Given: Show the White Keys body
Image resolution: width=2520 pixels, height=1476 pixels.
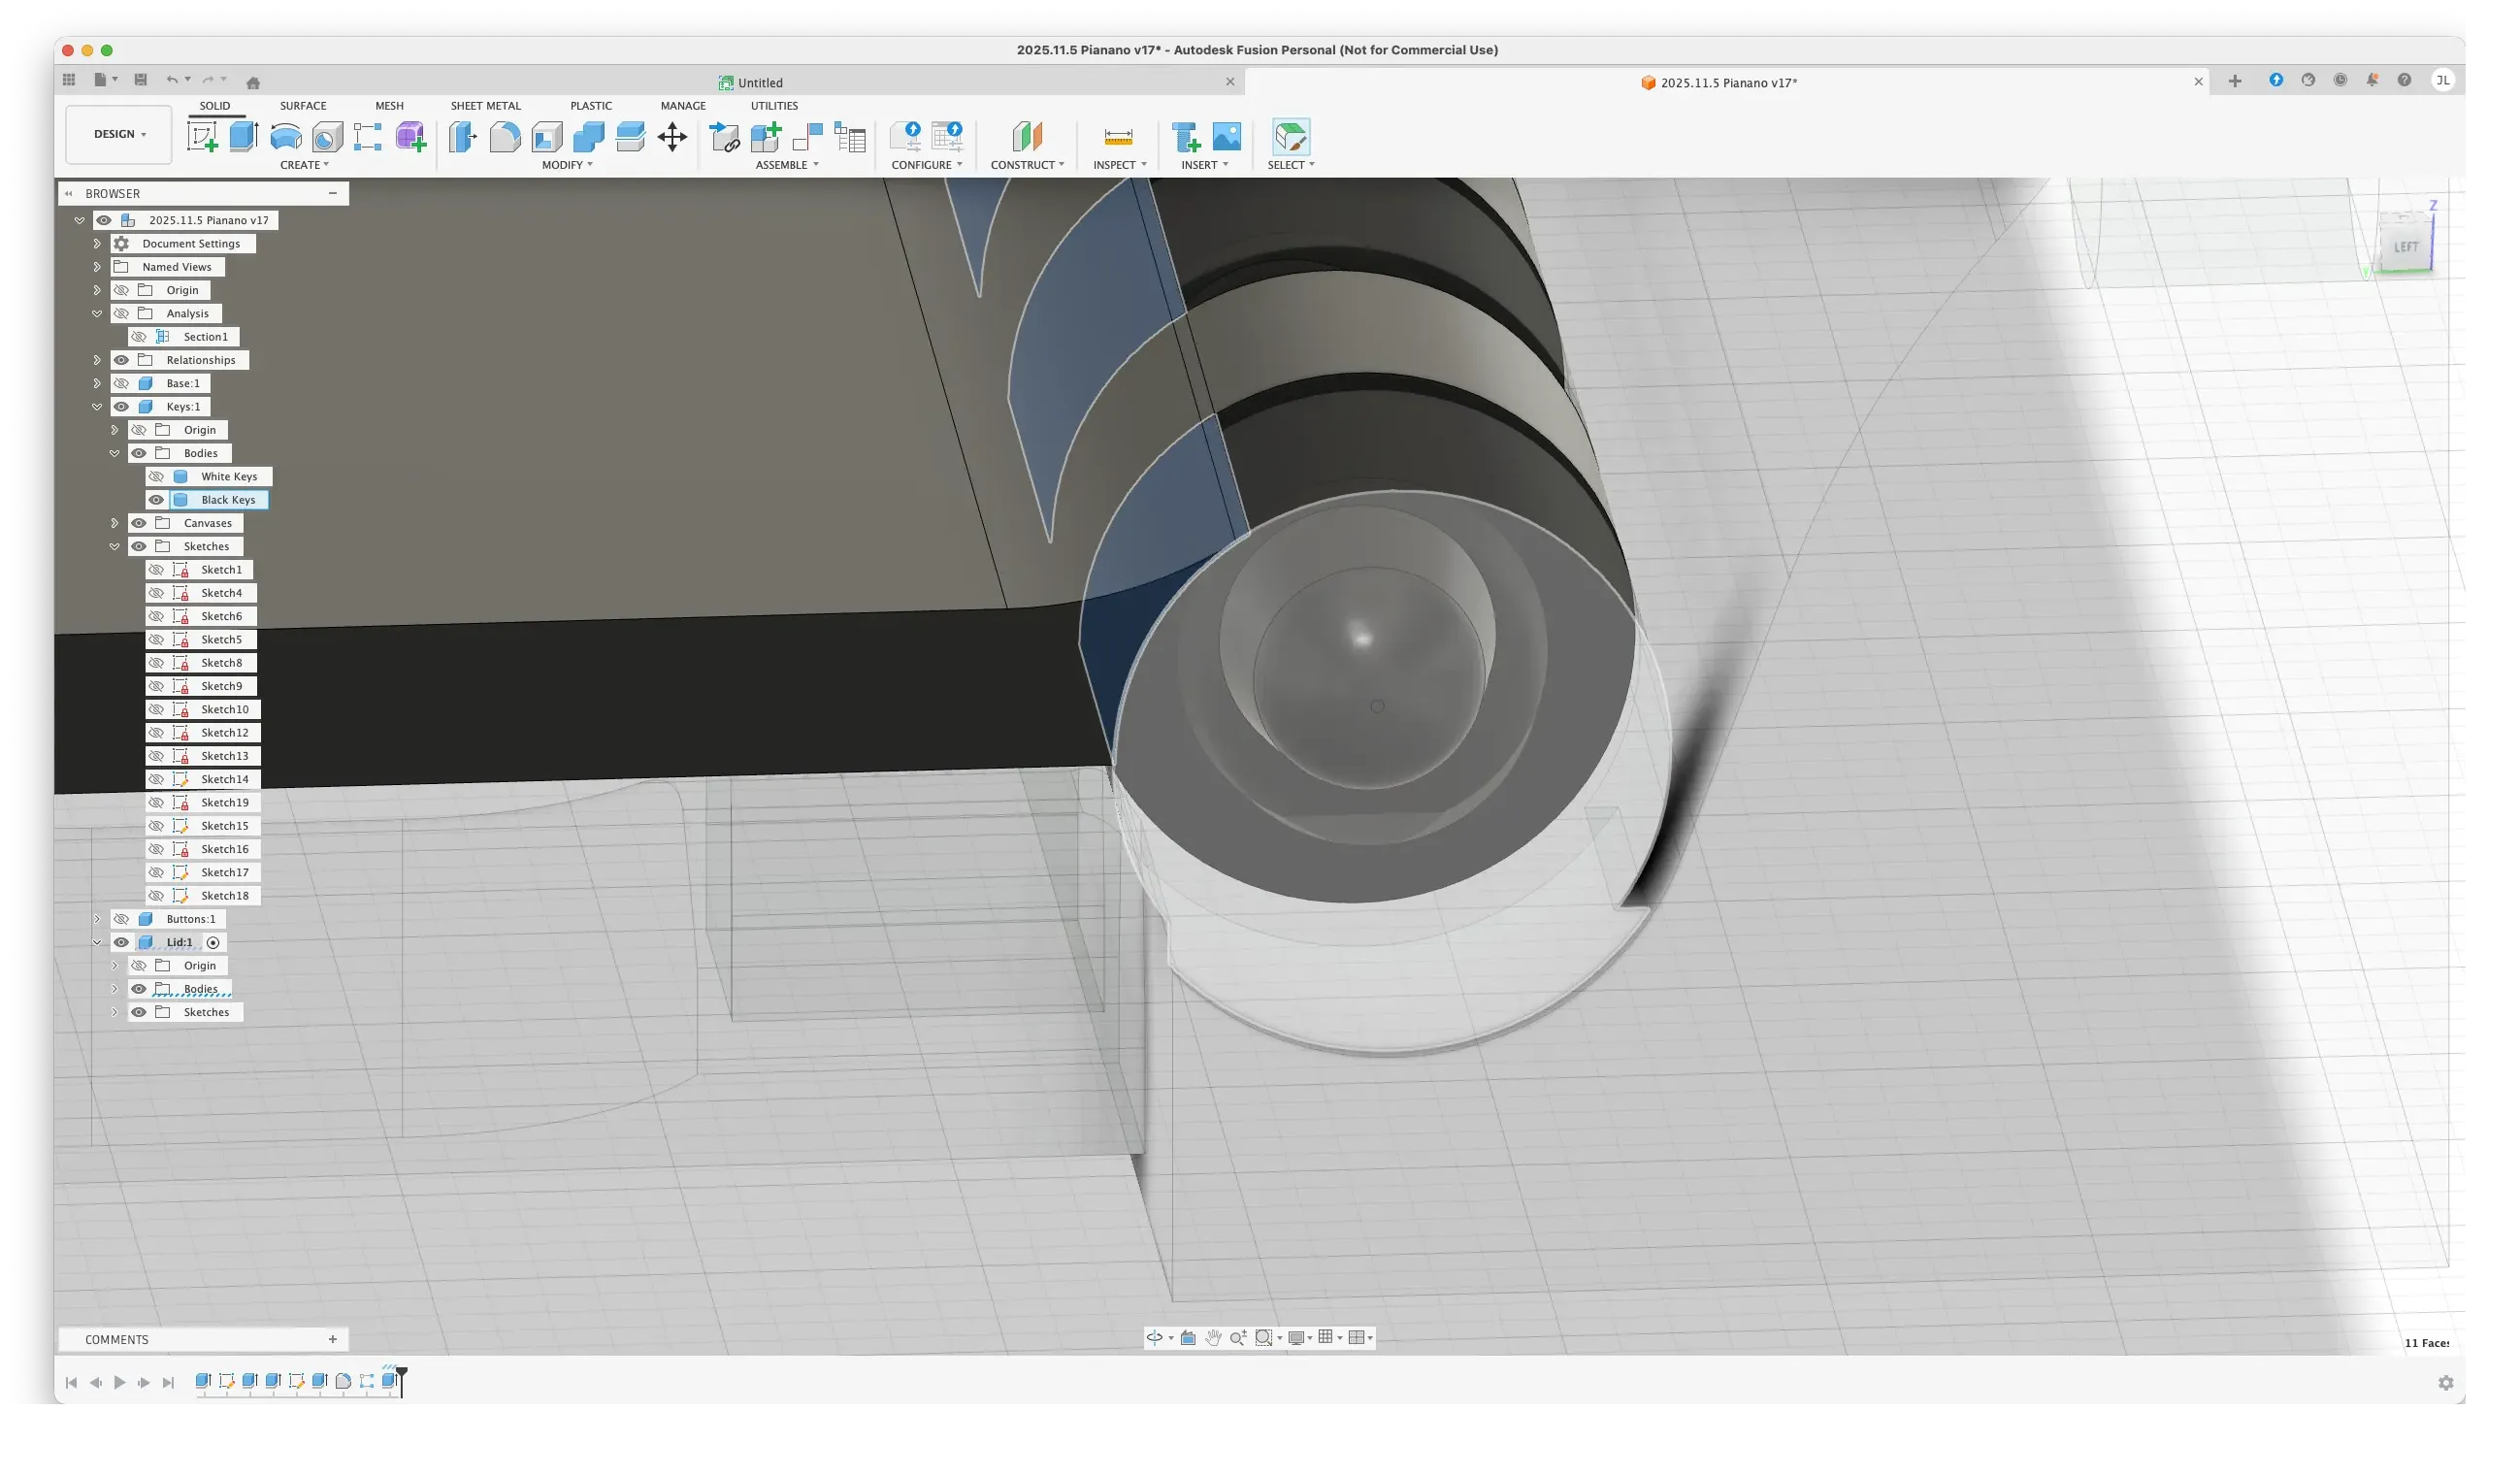Looking at the screenshot, I should (156, 476).
